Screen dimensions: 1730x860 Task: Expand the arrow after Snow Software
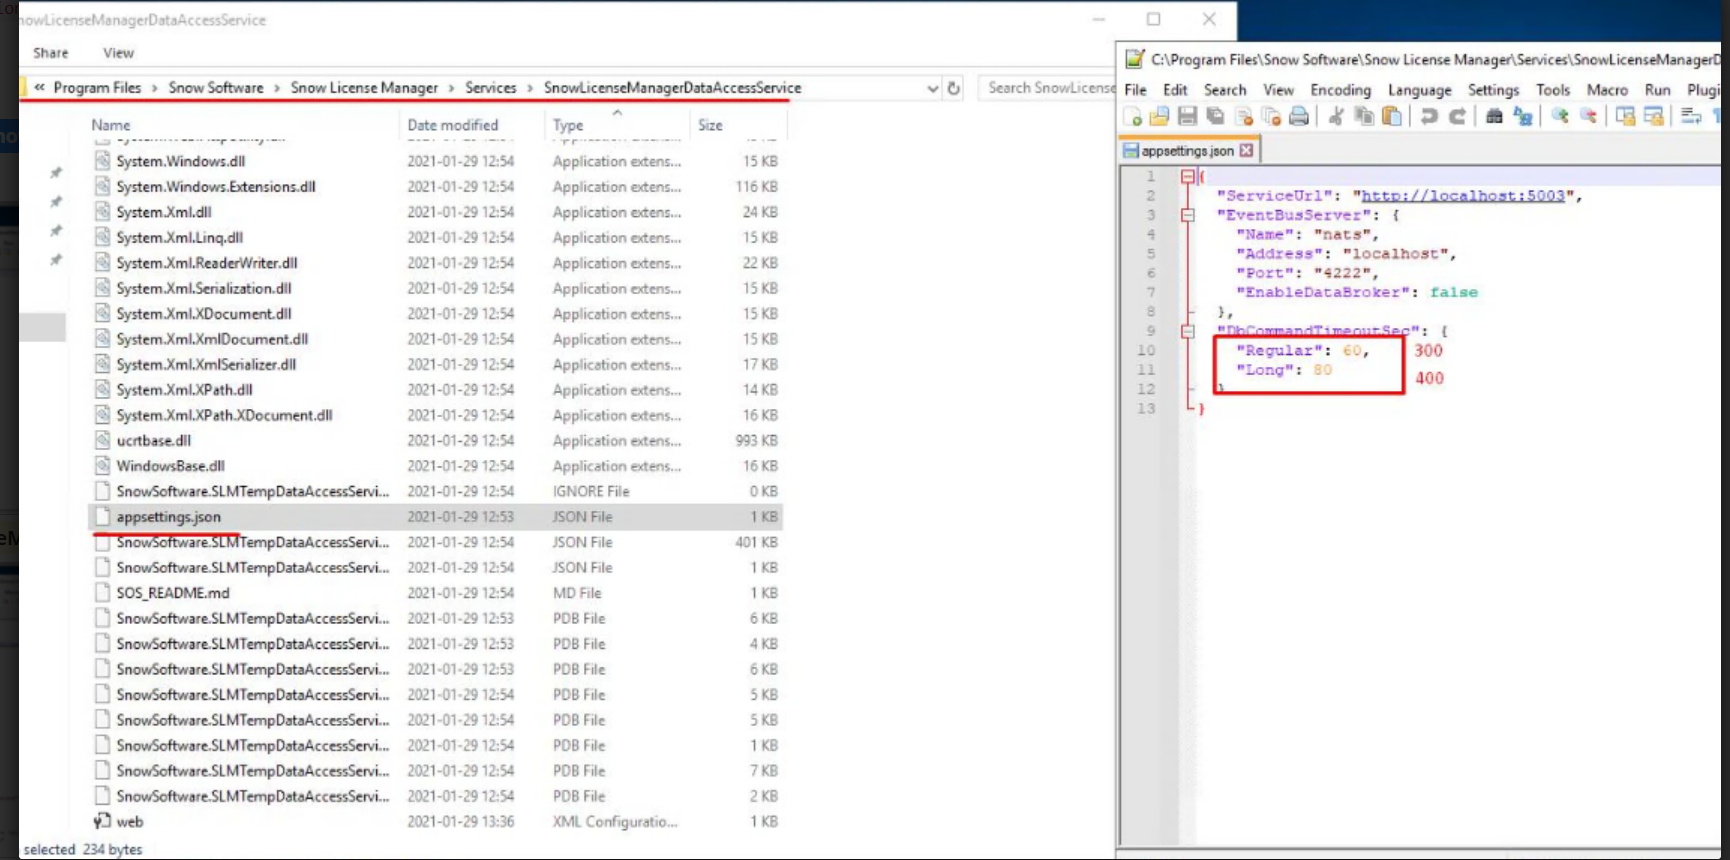277,88
